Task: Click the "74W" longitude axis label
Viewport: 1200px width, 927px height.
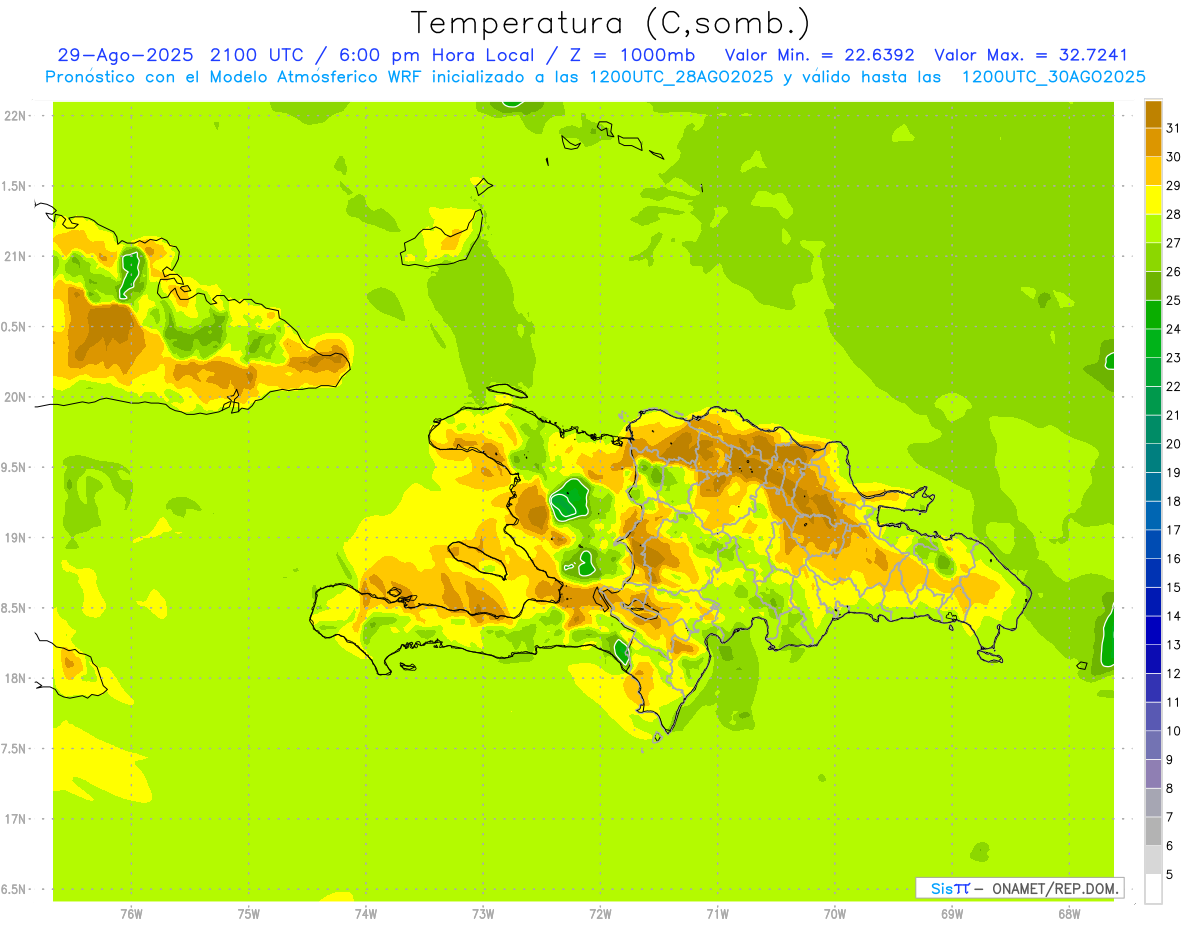Action: [366, 914]
